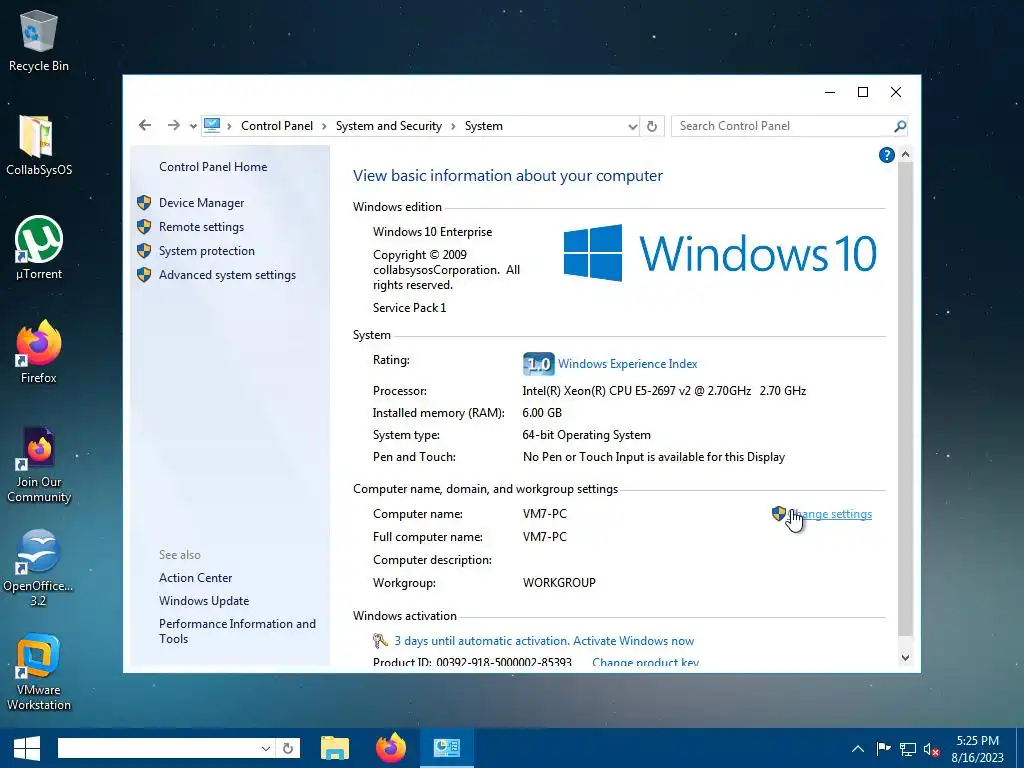This screenshot has width=1024, height=768.
Task: Open Action Center under See also
Action: pos(195,578)
